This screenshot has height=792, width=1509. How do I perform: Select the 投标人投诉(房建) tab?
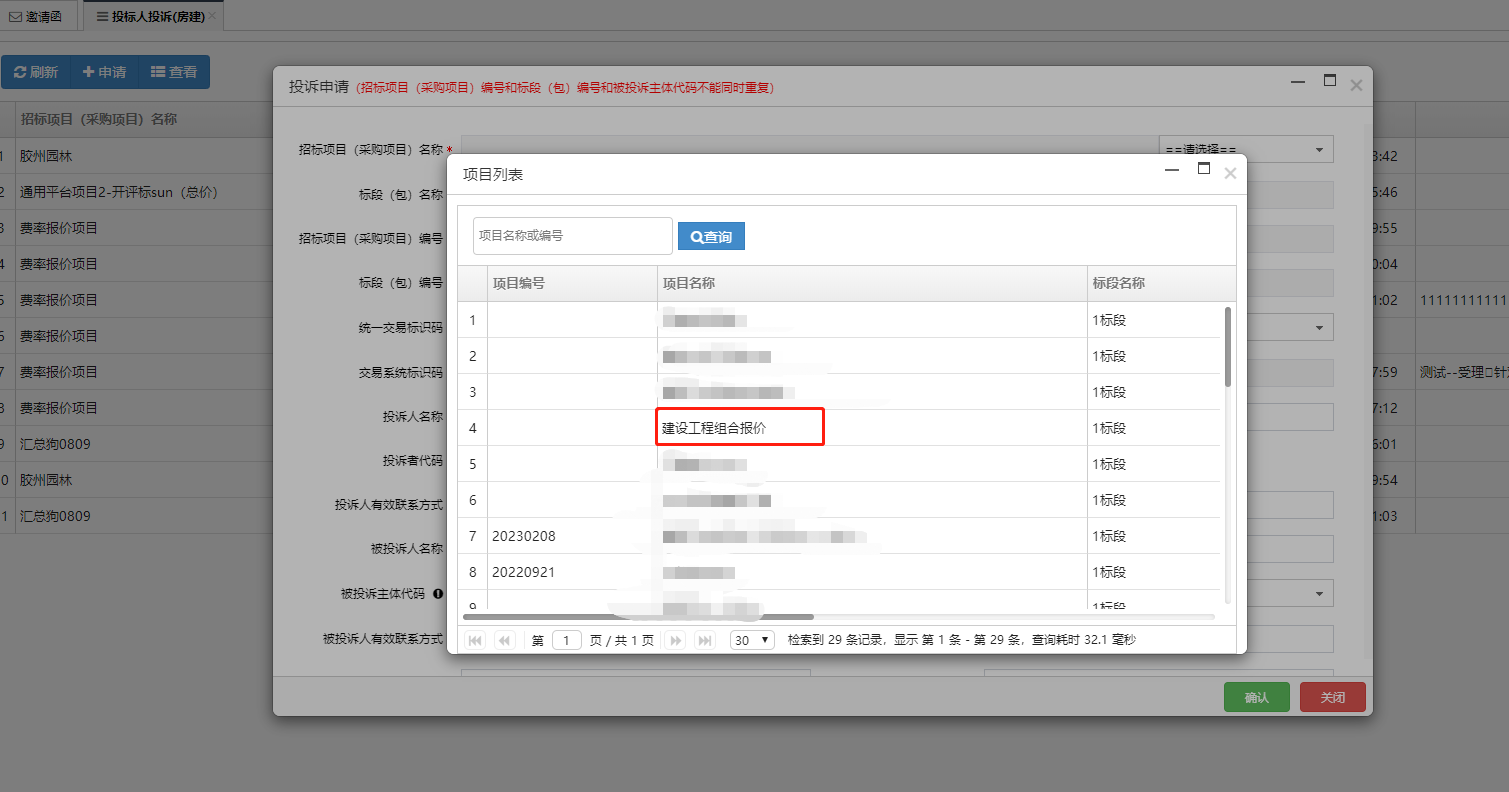click(151, 17)
